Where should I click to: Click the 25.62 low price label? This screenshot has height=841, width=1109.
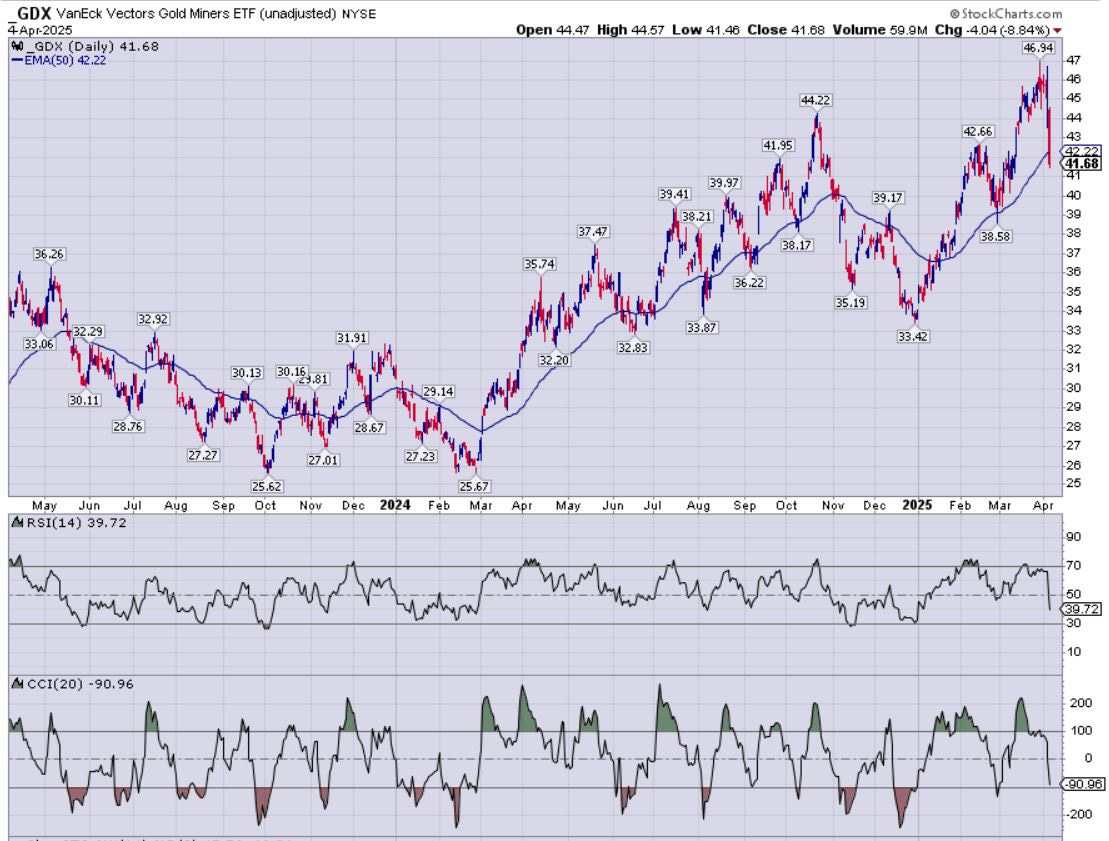[267, 486]
